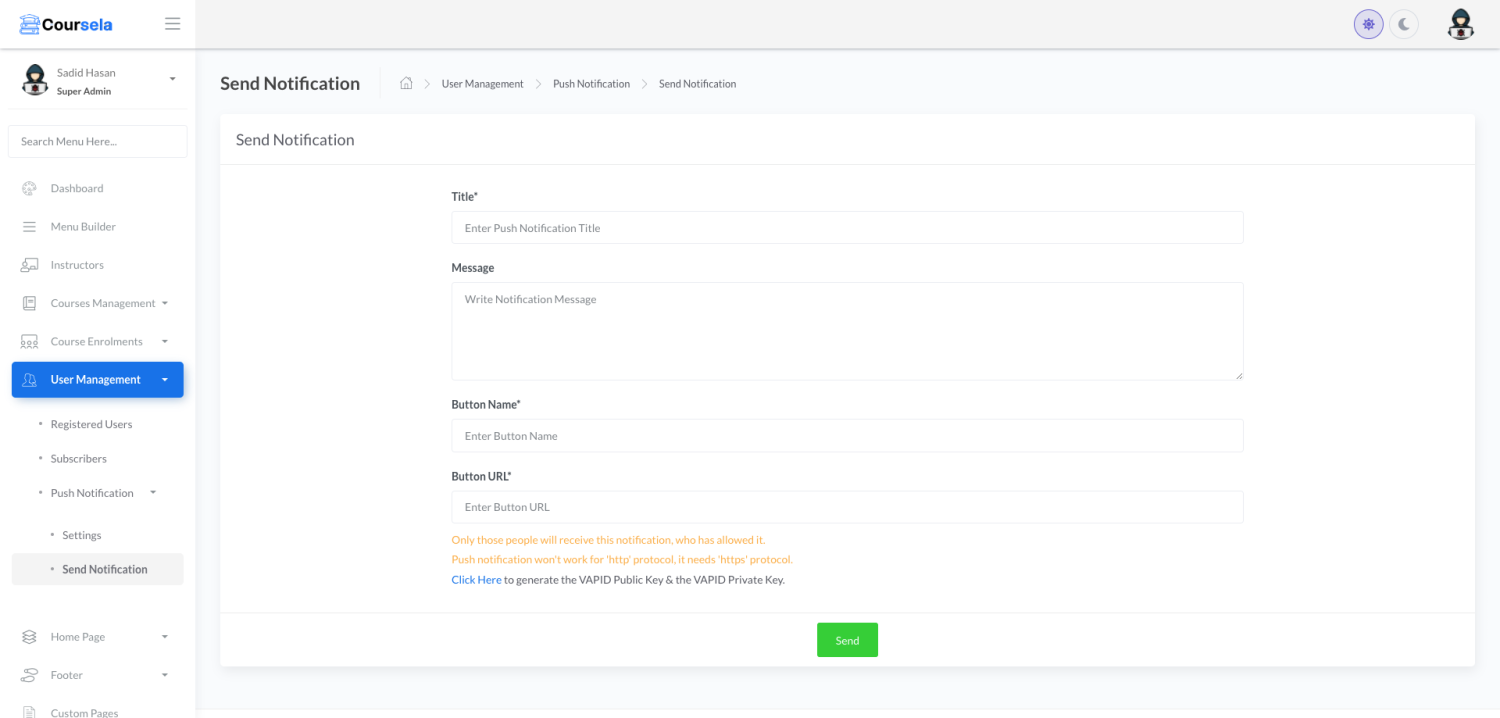1500x718 pixels.
Task: Open the Instructors sidebar icon
Action: (x=29, y=265)
